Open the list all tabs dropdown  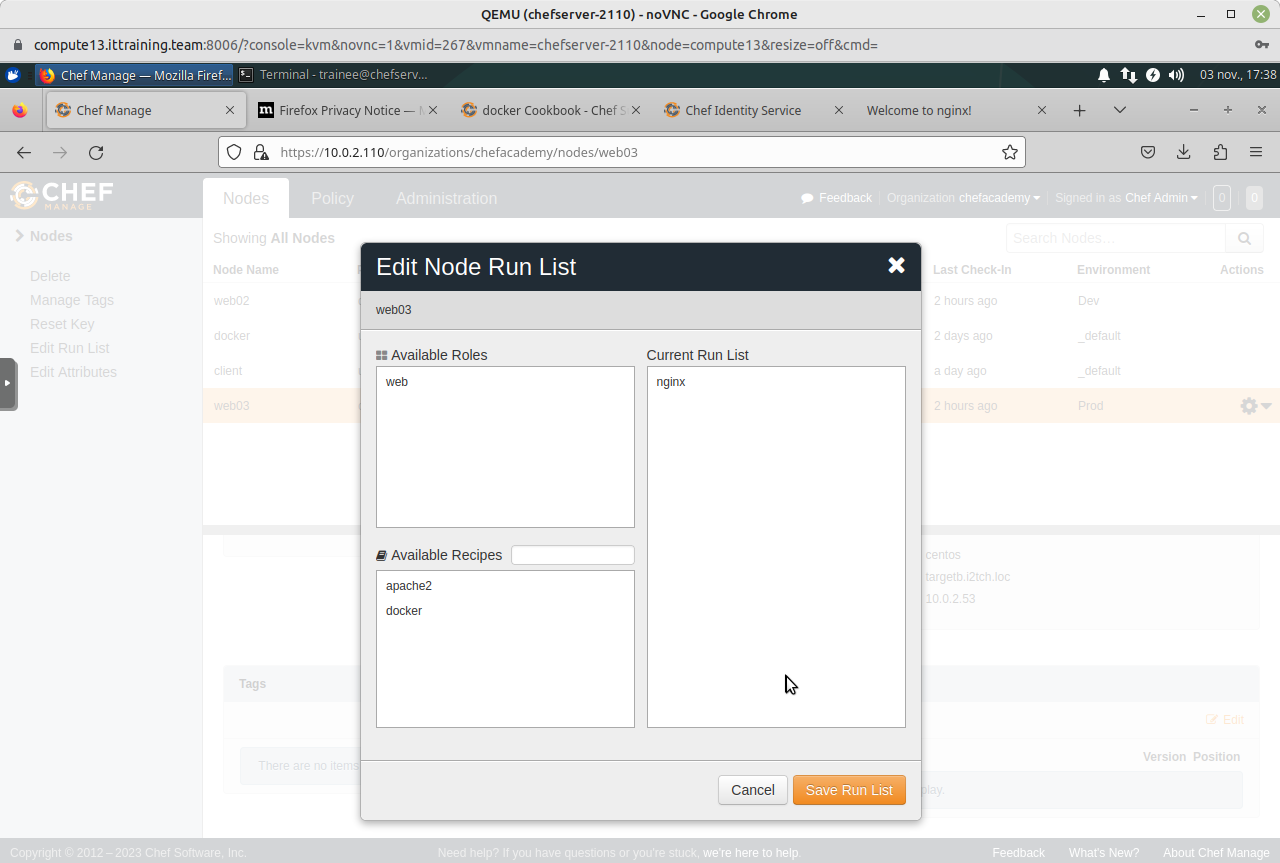point(1120,110)
